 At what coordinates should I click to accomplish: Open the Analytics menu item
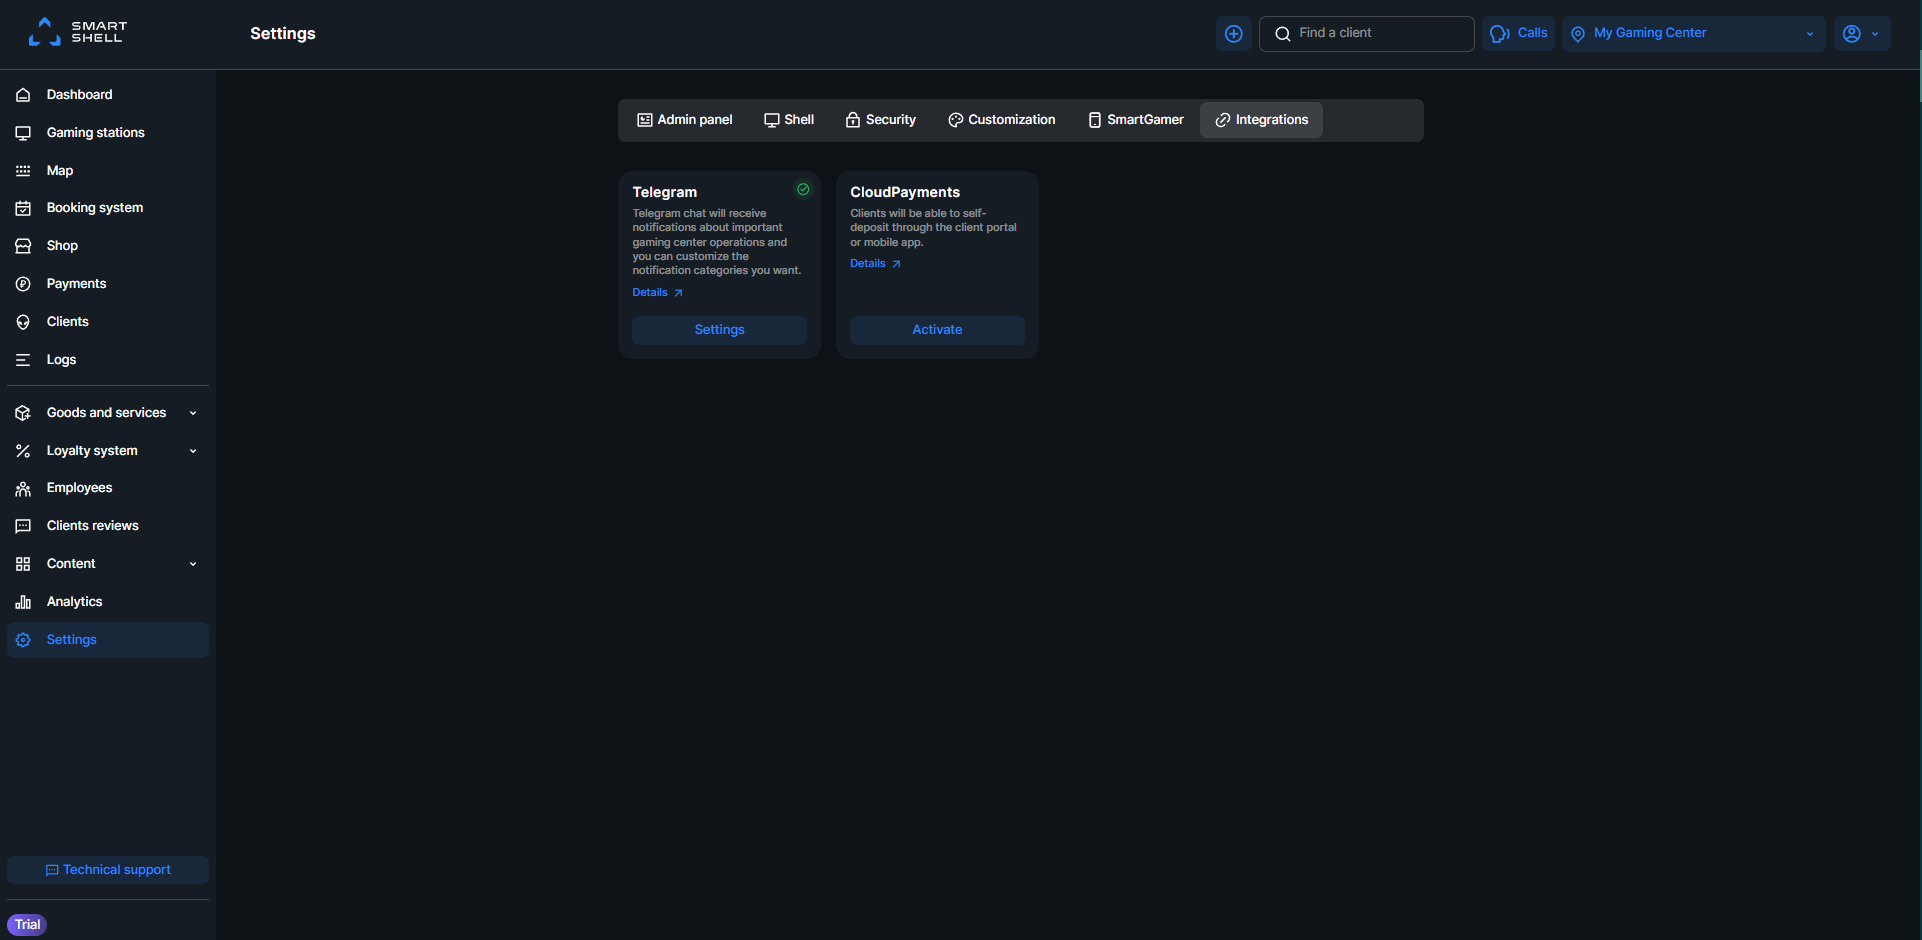(x=108, y=602)
